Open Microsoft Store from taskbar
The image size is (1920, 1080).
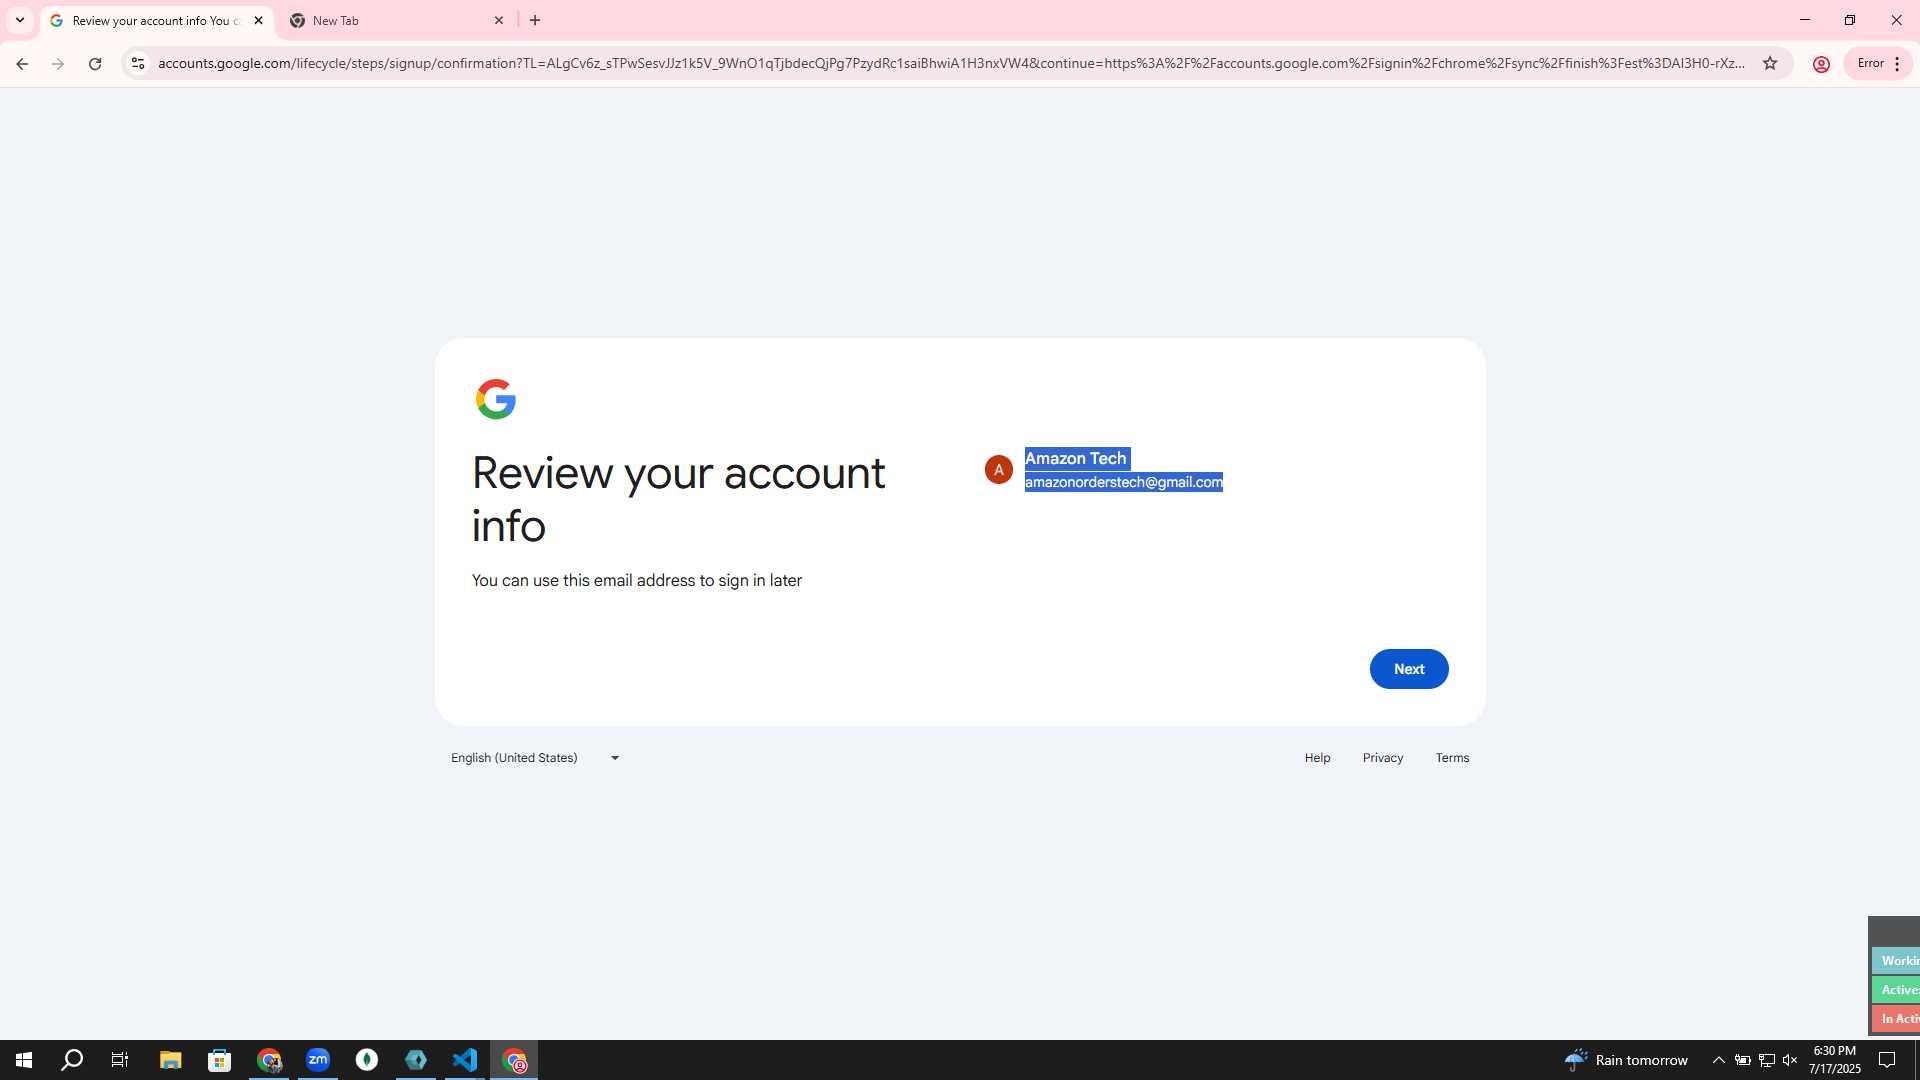219,1060
